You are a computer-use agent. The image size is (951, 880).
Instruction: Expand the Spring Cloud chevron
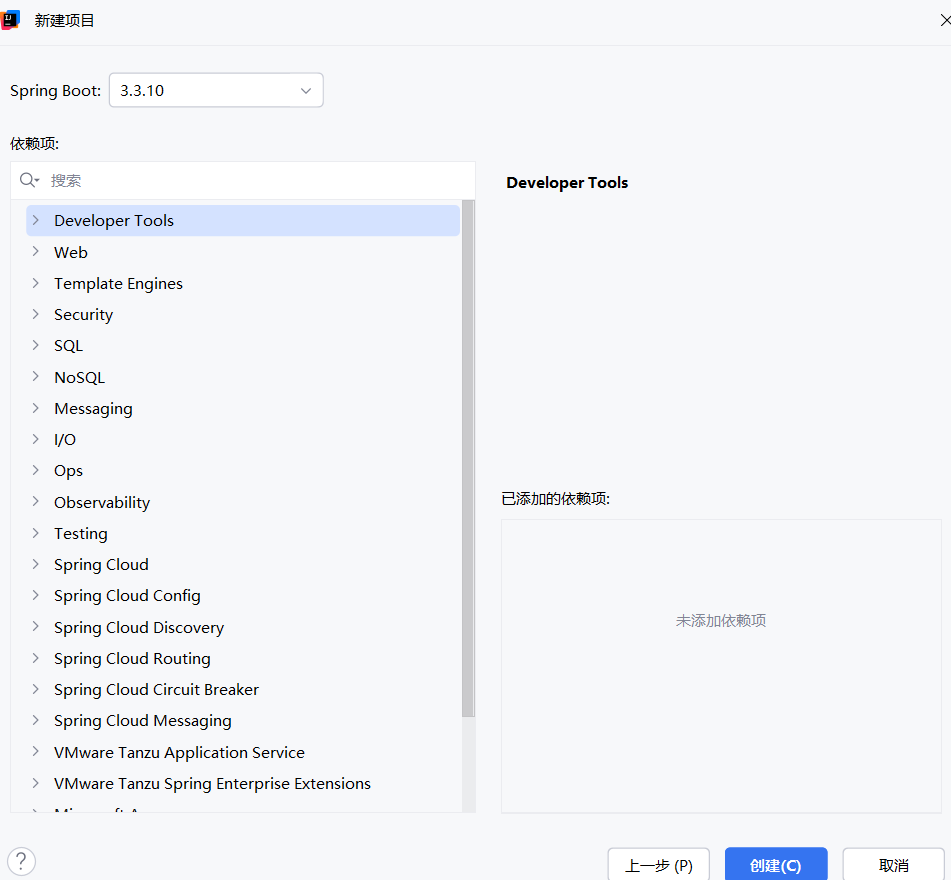[36, 564]
